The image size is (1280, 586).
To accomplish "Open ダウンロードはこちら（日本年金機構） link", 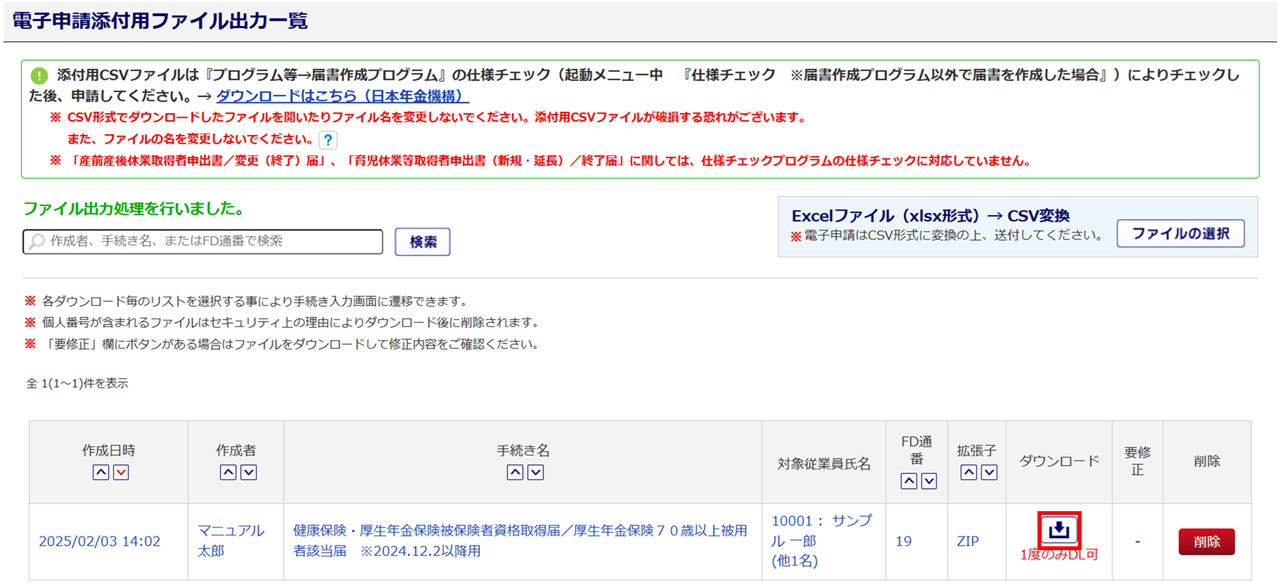I will point(343,96).
